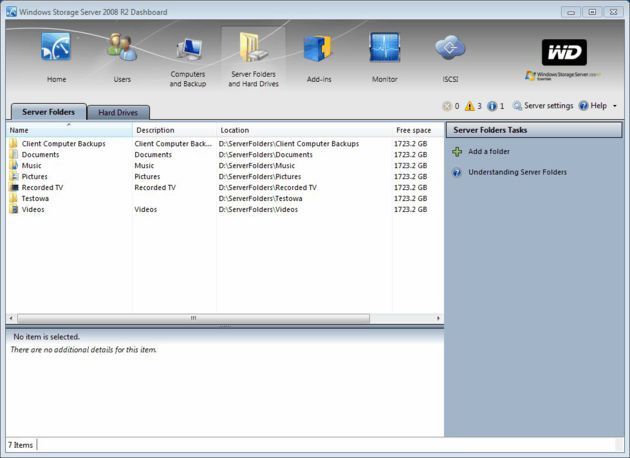Select the Videos folder name
The height and width of the screenshot is (458, 630).
coord(33,209)
